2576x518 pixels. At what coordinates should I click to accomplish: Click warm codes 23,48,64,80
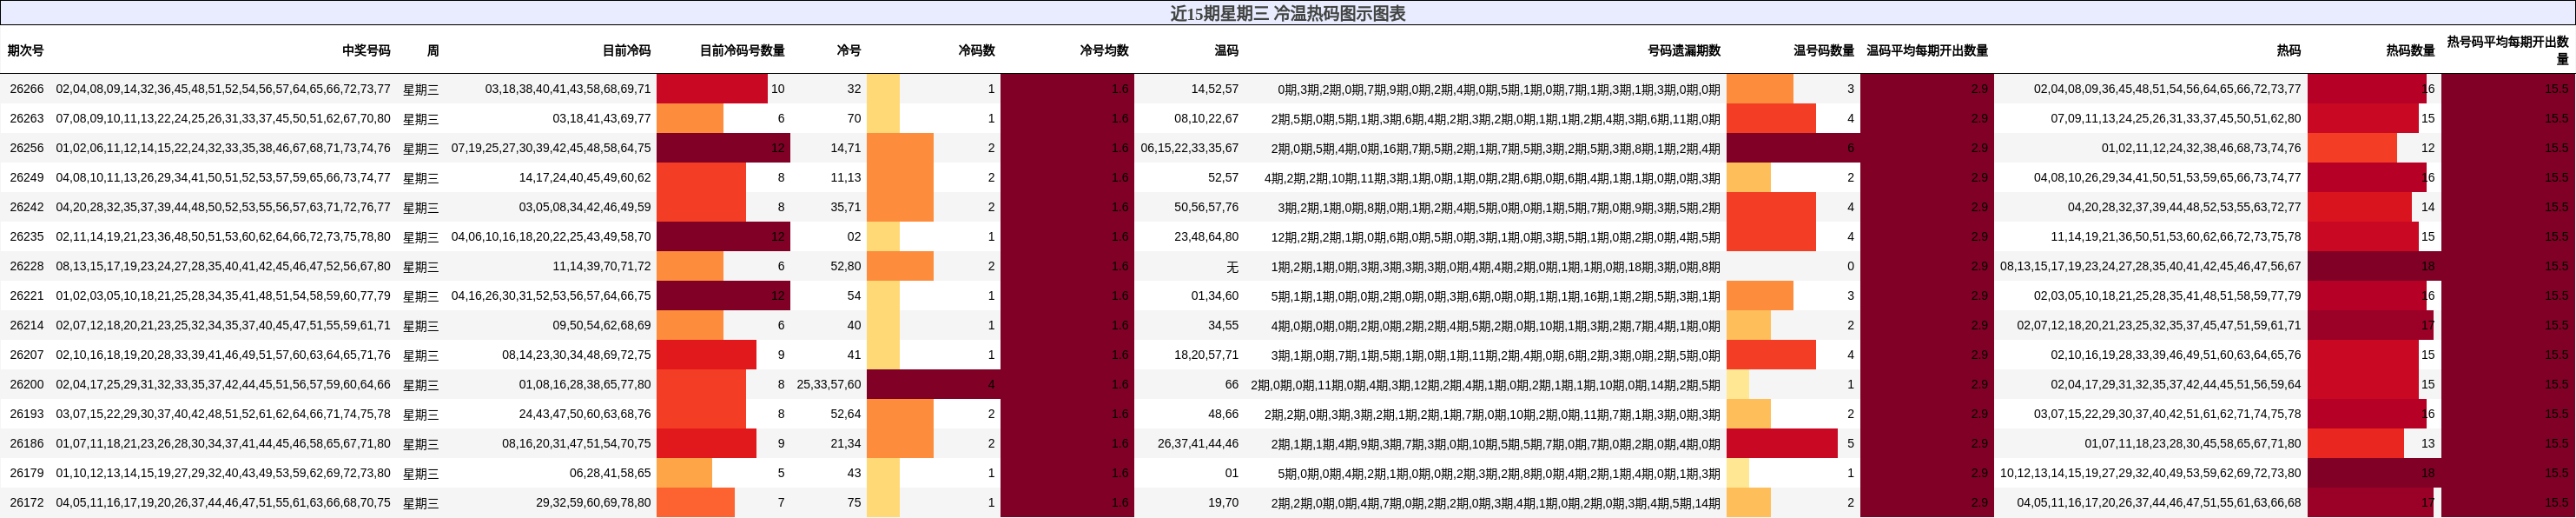(x=1206, y=237)
